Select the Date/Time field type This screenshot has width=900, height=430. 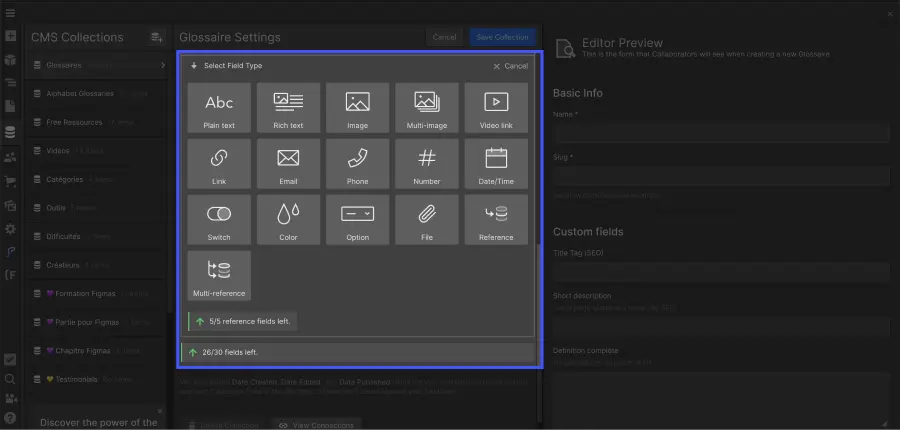[x=496, y=164]
